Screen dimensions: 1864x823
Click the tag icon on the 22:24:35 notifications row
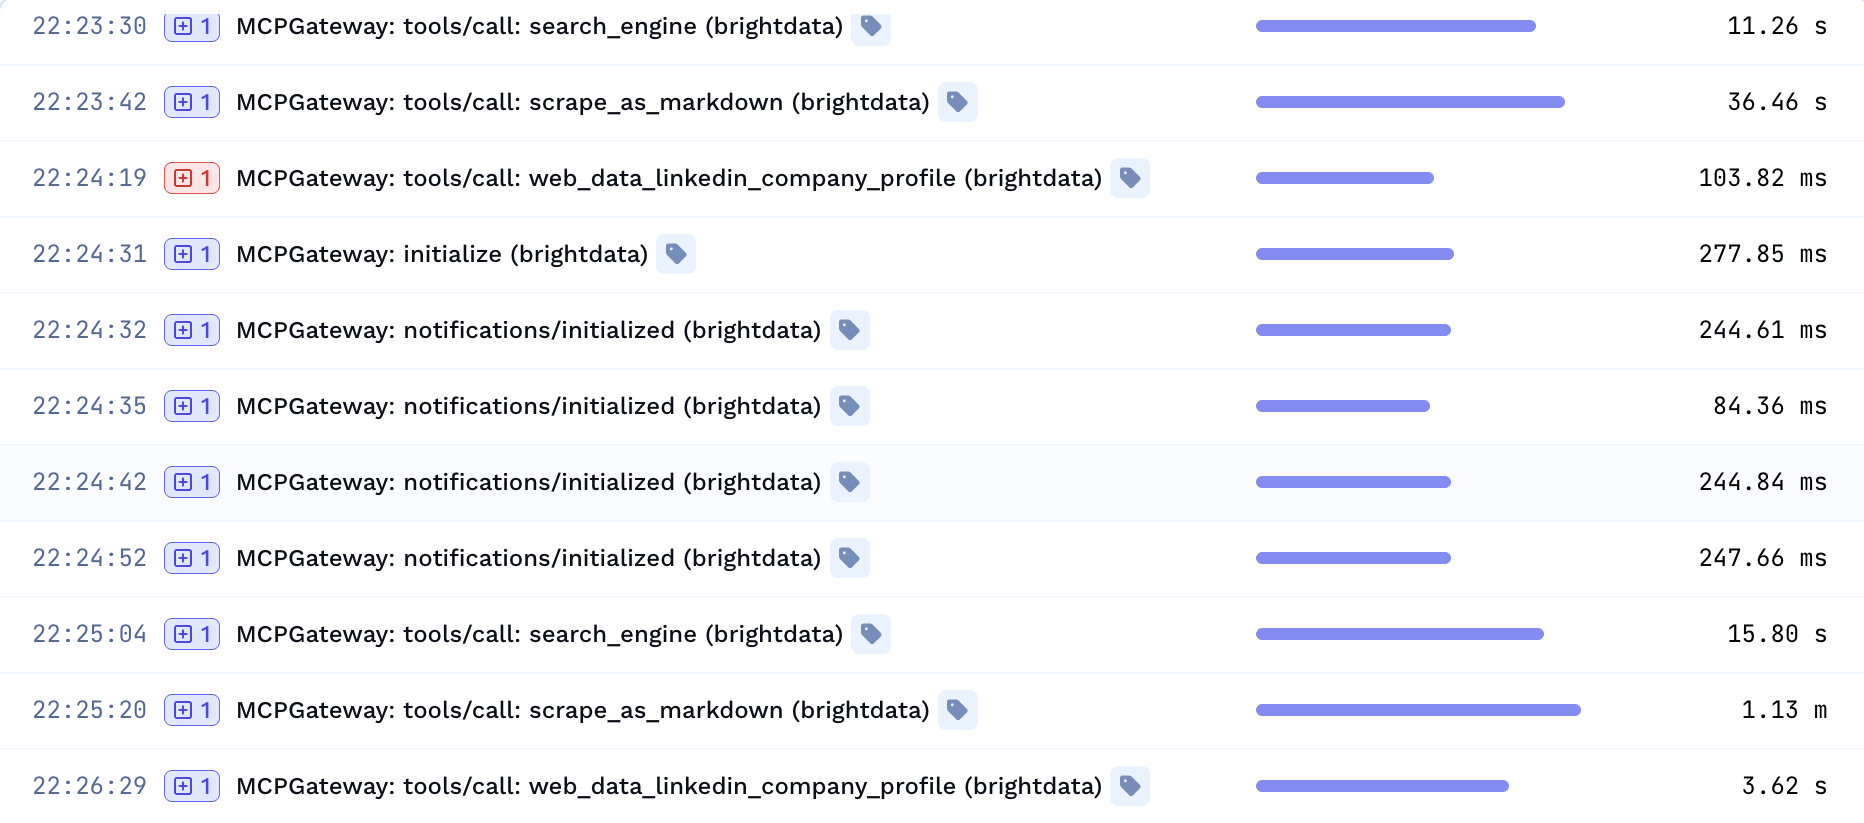pyautogui.click(x=850, y=406)
